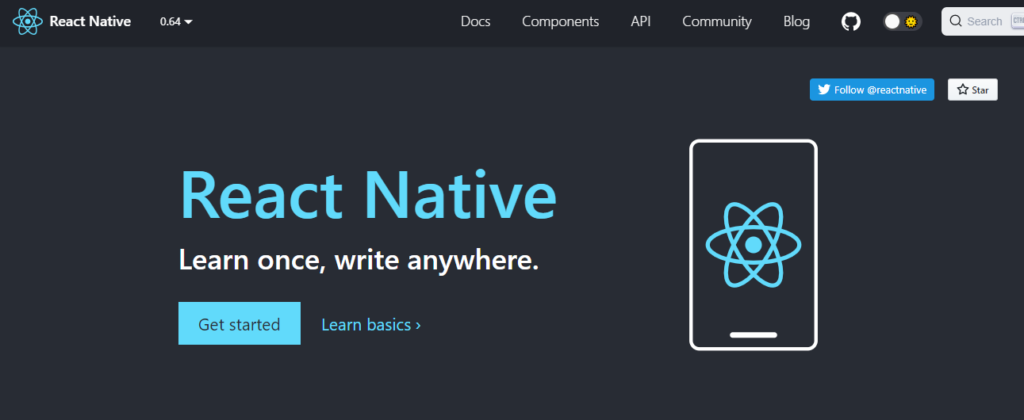This screenshot has width=1024, height=420.
Task: Follow the Learn basics link
Action: click(371, 324)
